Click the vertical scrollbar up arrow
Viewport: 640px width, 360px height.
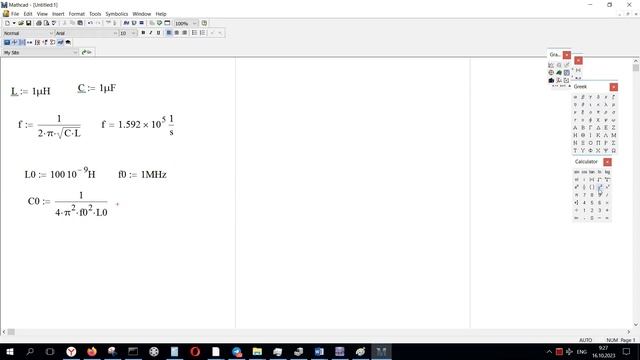pos(636,61)
